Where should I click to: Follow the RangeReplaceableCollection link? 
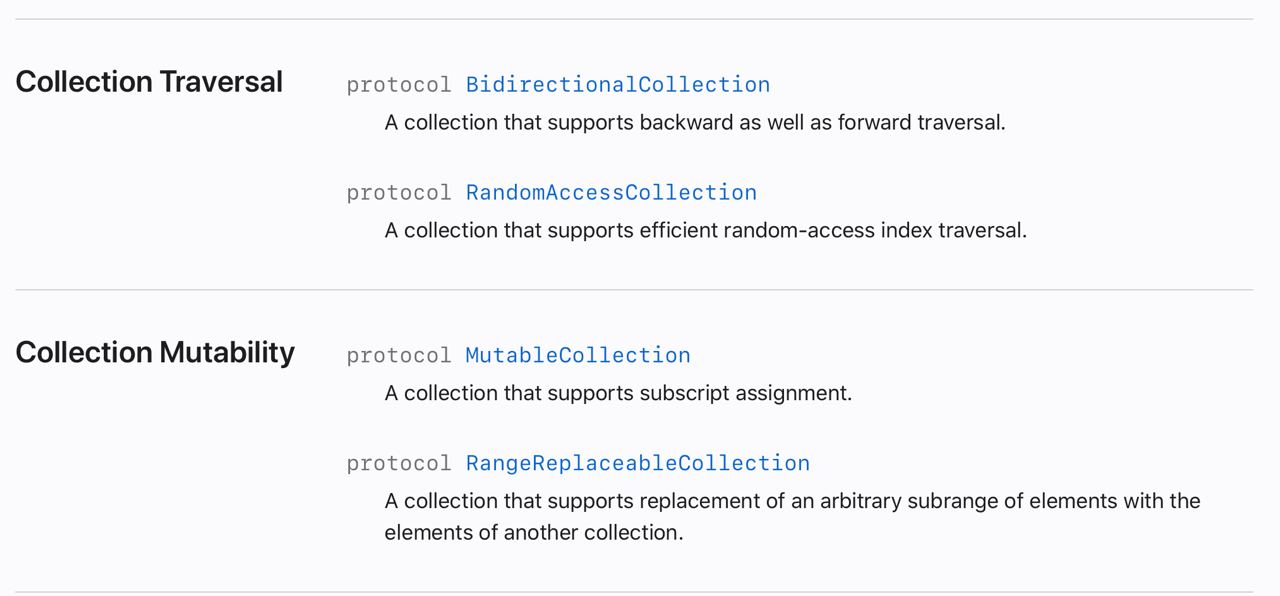click(x=638, y=464)
